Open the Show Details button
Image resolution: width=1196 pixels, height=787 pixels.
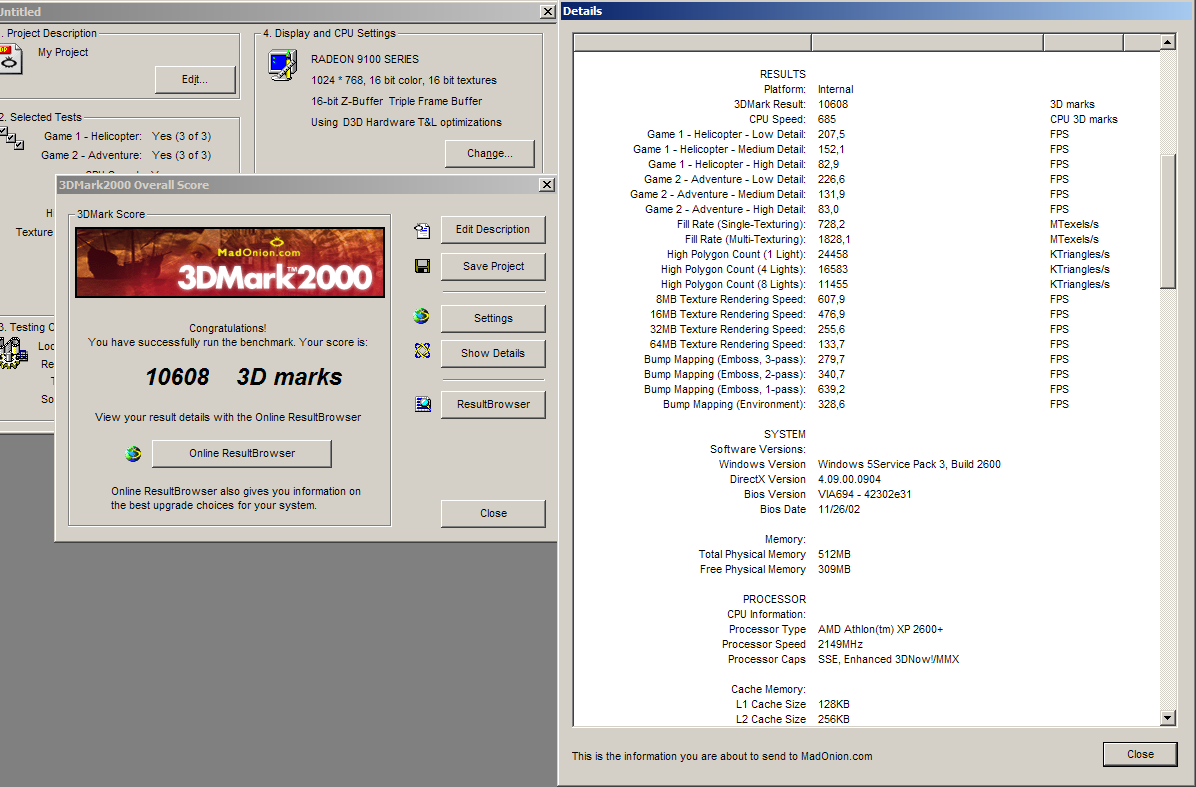pyautogui.click(x=493, y=353)
